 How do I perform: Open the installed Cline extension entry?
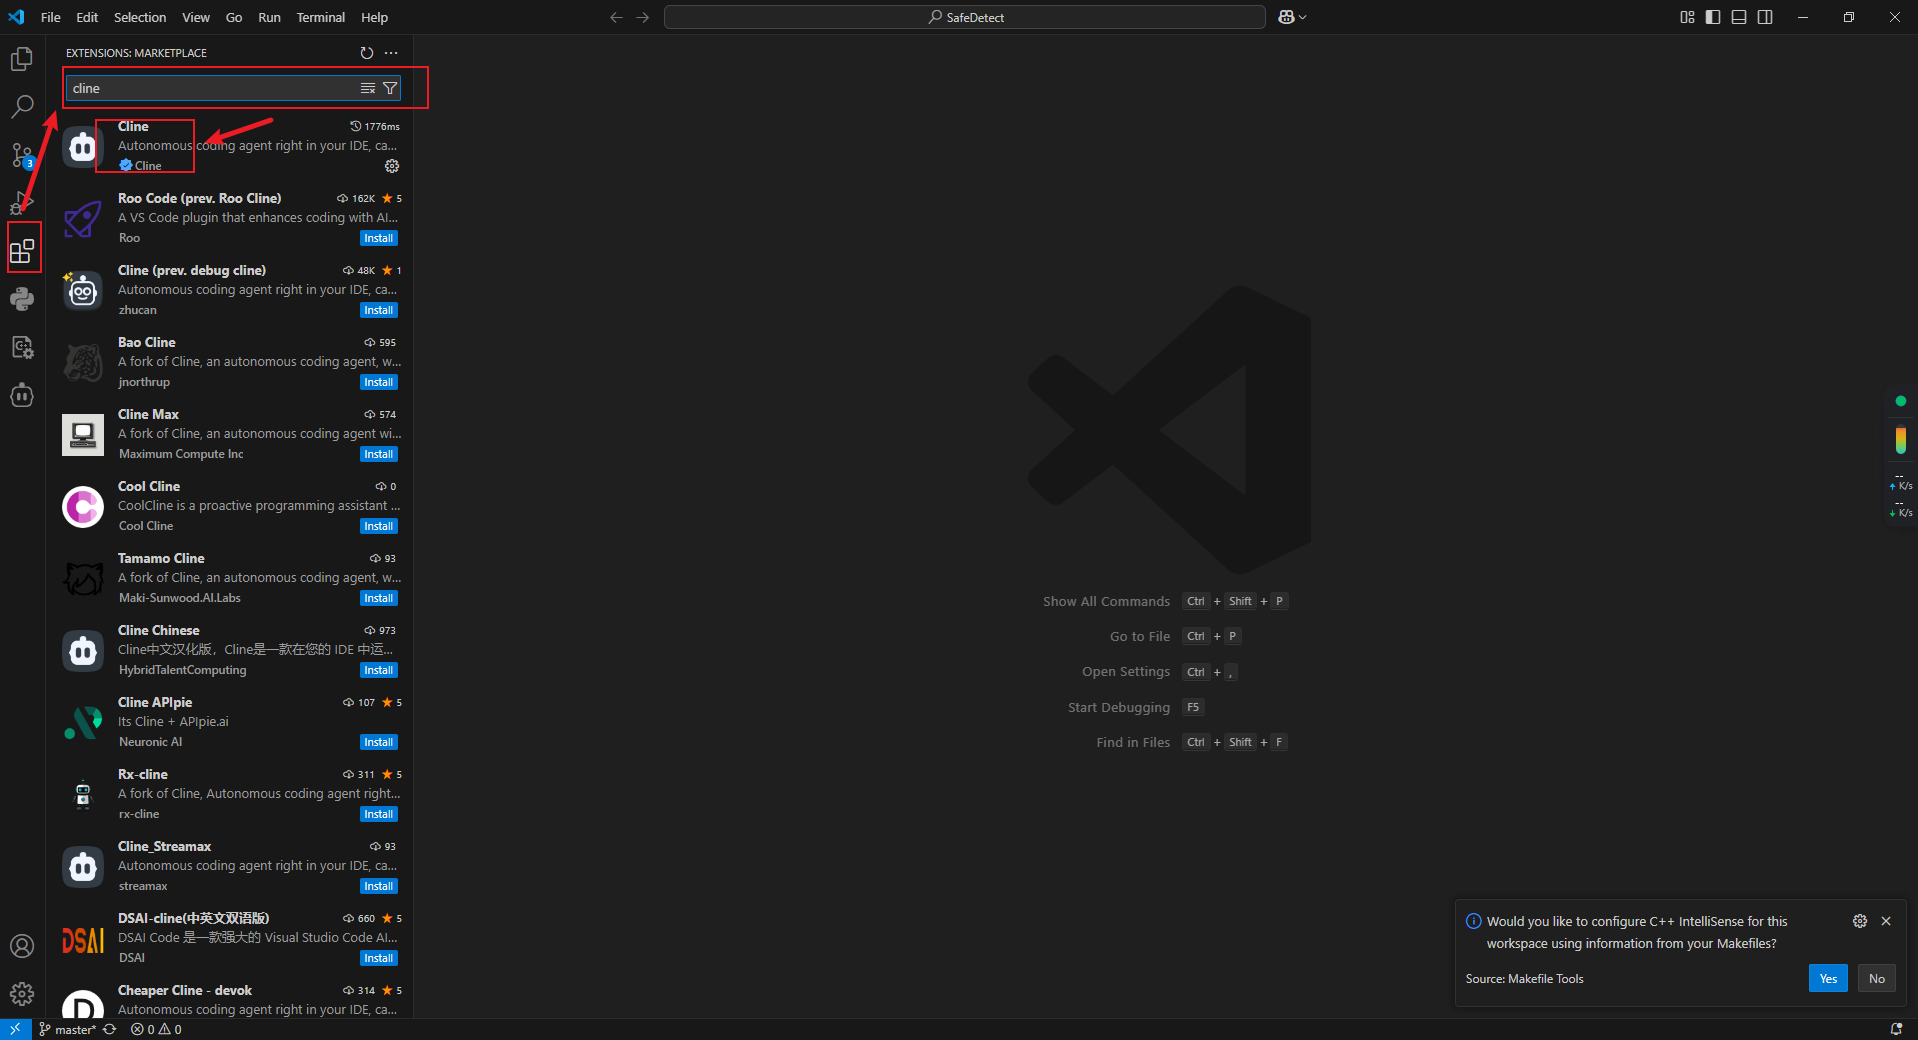[x=231, y=146]
